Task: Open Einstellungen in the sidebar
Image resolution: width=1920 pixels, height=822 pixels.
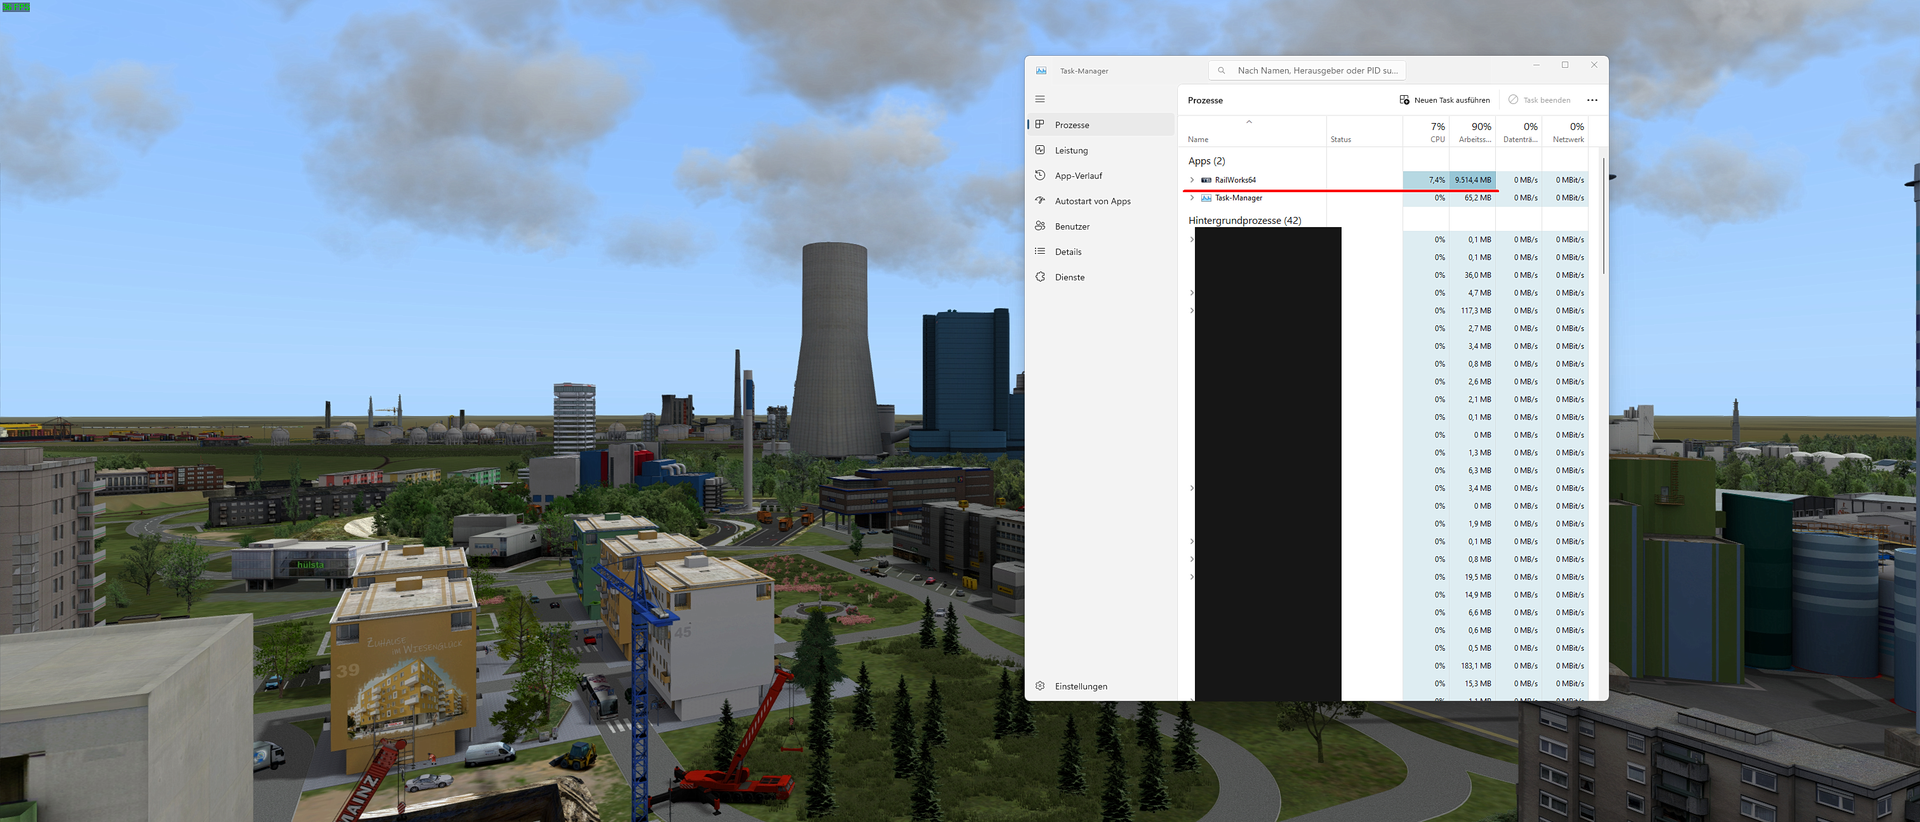Action: pos(1101,686)
